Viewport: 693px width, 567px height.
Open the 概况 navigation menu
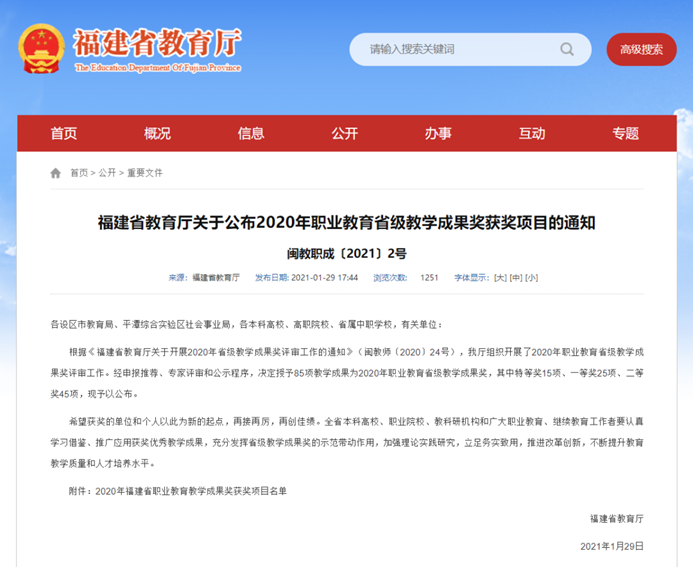[x=157, y=133]
